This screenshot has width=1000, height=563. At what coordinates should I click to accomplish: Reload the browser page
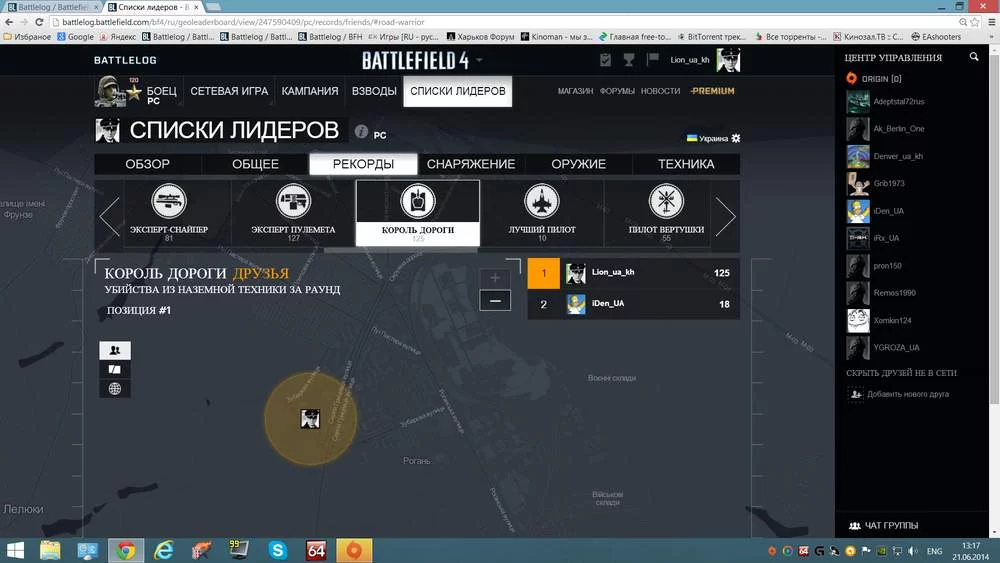40,22
